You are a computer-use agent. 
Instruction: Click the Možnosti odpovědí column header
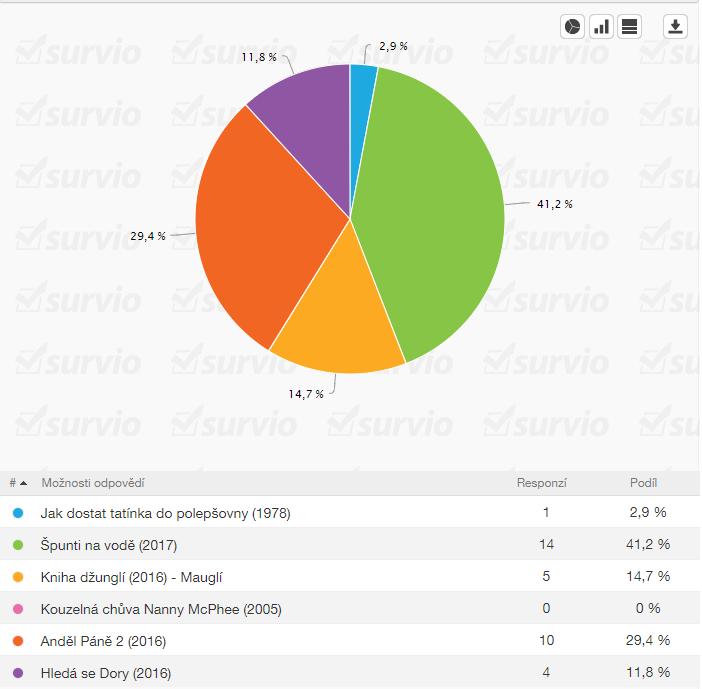(x=93, y=483)
